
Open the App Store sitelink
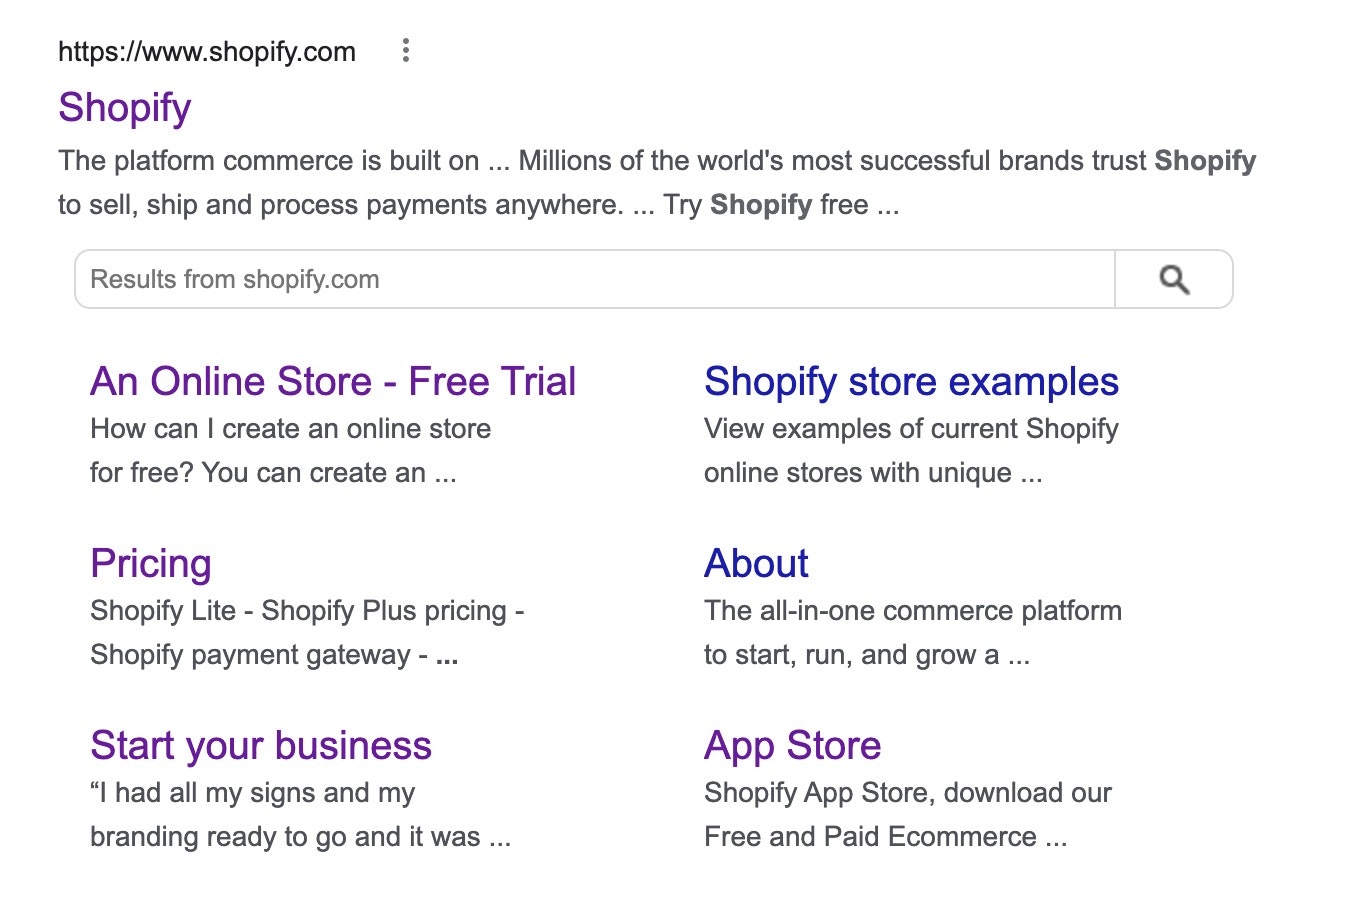coord(793,746)
